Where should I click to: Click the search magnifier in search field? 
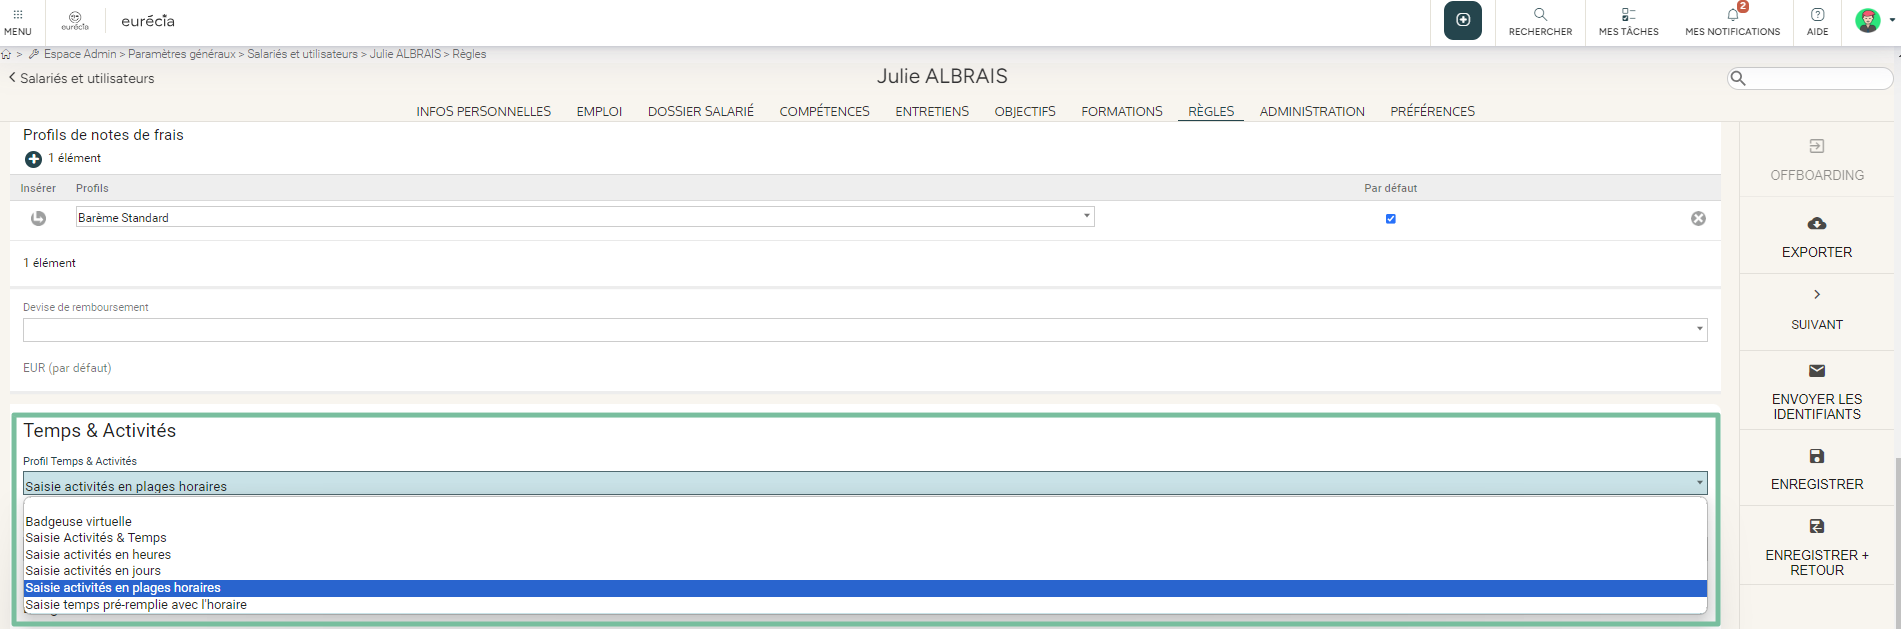1739,78
